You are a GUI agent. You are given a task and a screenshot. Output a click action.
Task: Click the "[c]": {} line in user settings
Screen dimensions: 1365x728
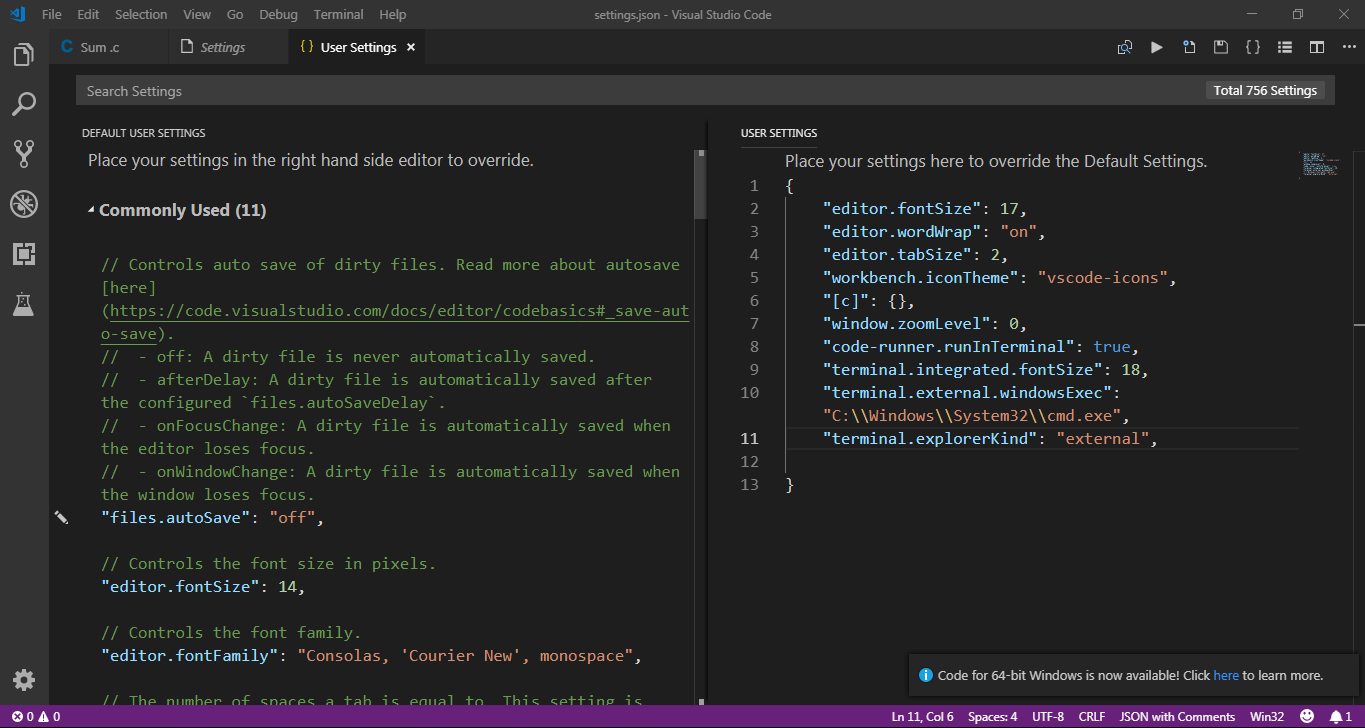pyautogui.click(x=868, y=300)
